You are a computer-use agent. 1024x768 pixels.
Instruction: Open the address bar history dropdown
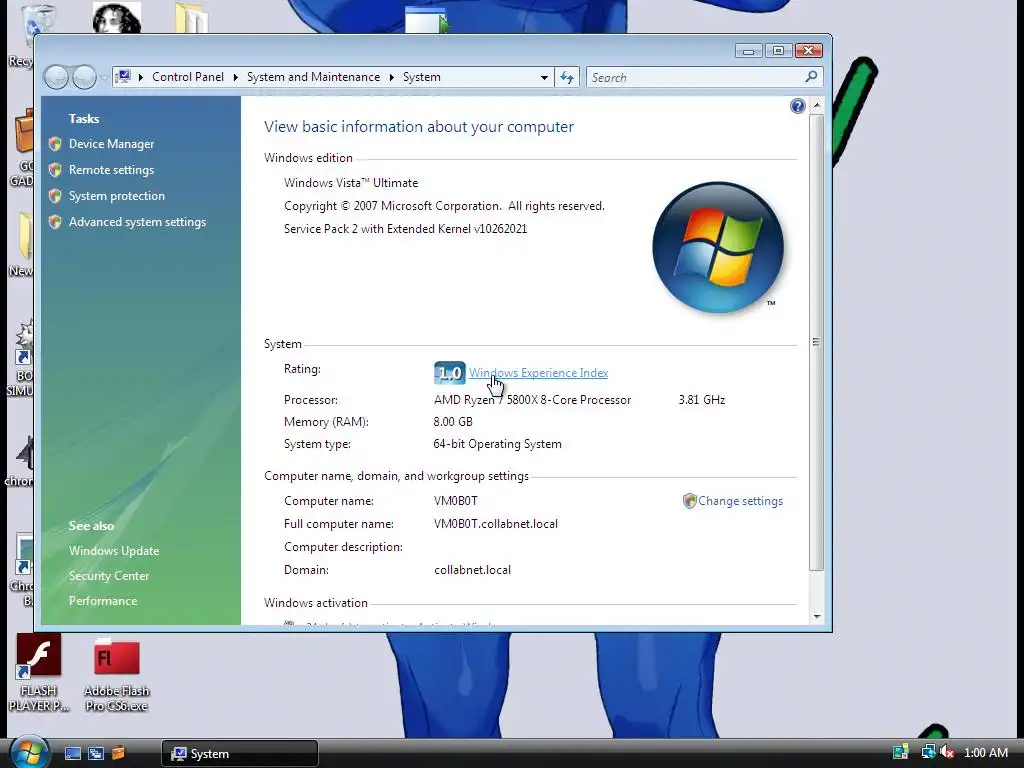point(544,77)
